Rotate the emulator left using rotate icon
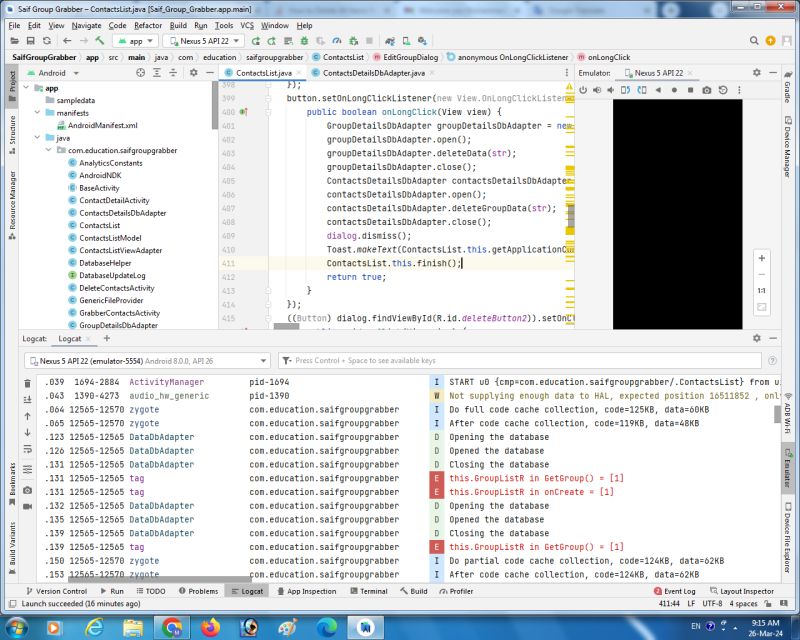Screen dimensions: 800x640 click(625, 88)
